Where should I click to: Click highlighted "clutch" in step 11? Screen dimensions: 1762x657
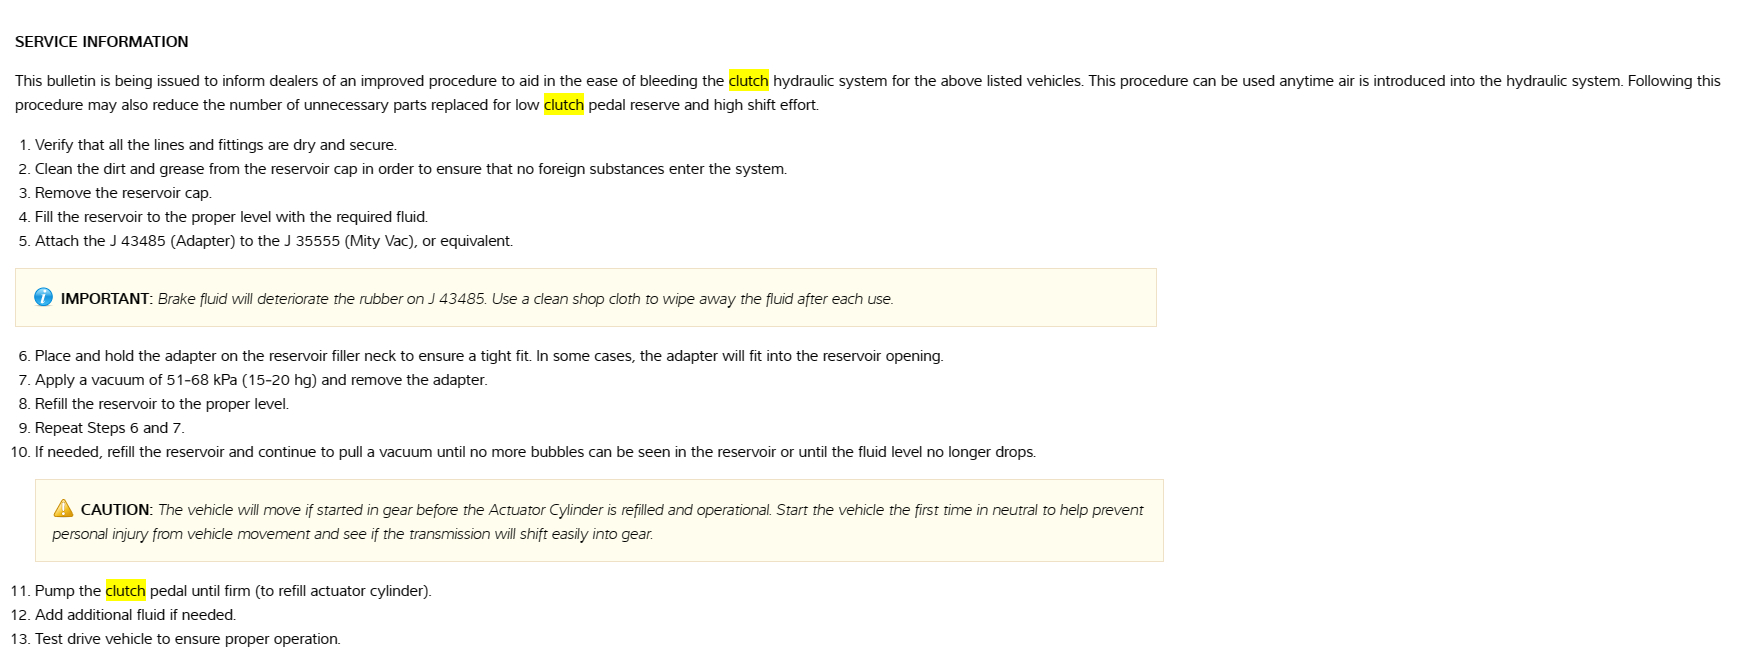pos(125,591)
